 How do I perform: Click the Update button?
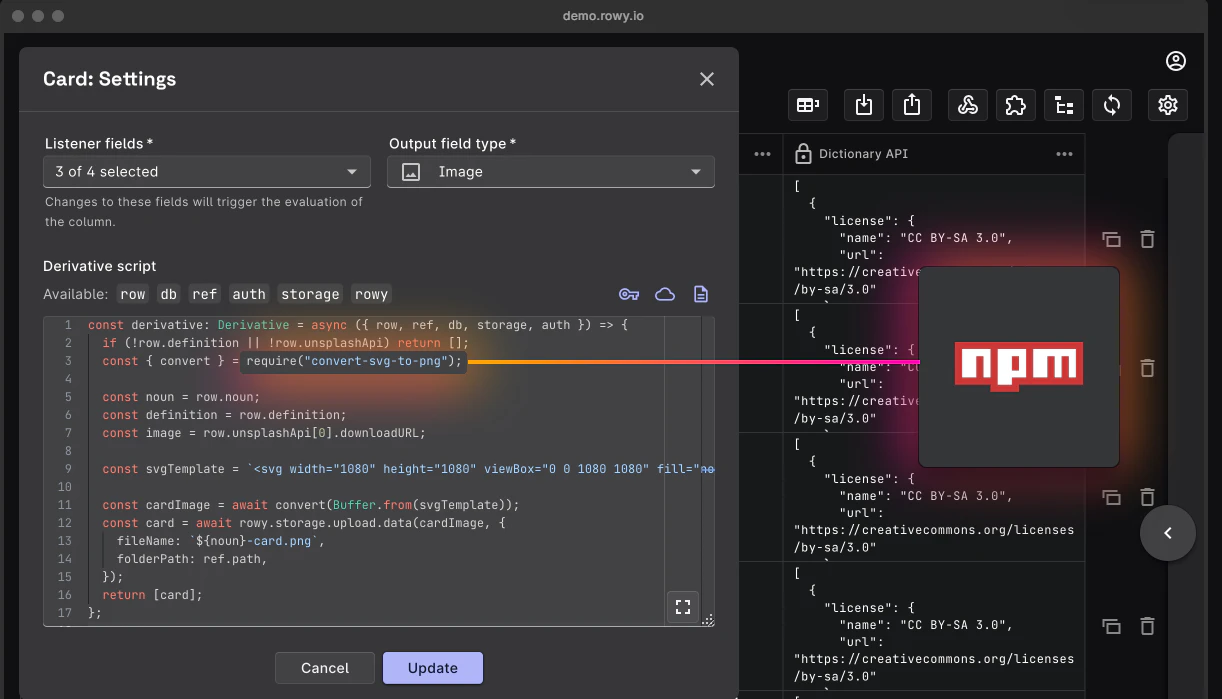click(433, 668)
